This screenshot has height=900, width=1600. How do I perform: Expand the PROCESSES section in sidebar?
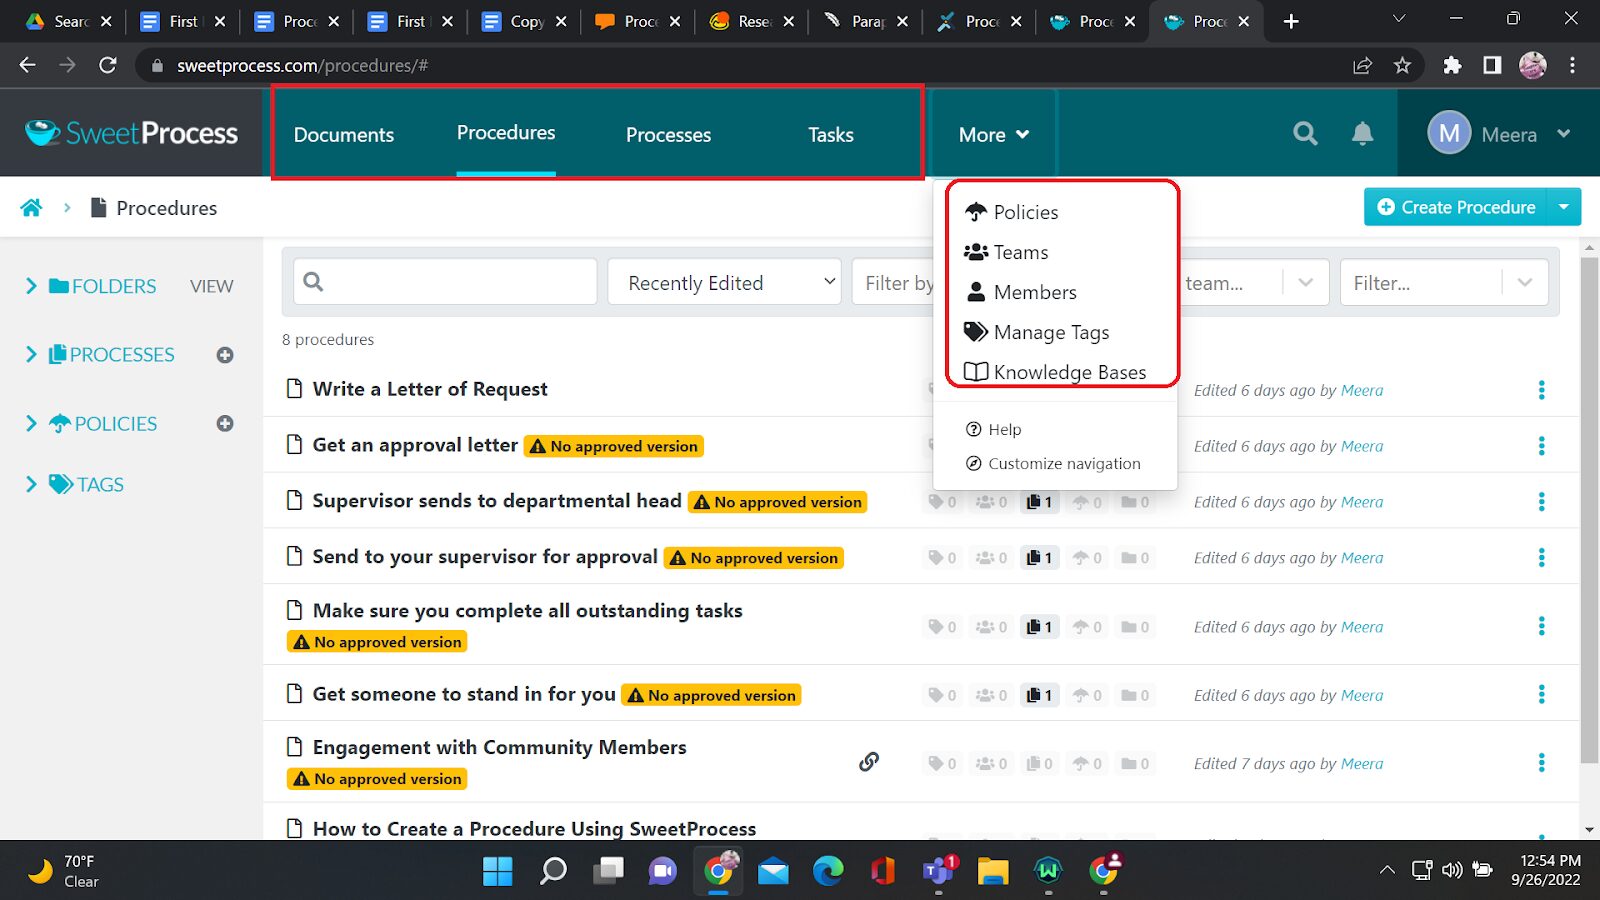click(31, 355)
